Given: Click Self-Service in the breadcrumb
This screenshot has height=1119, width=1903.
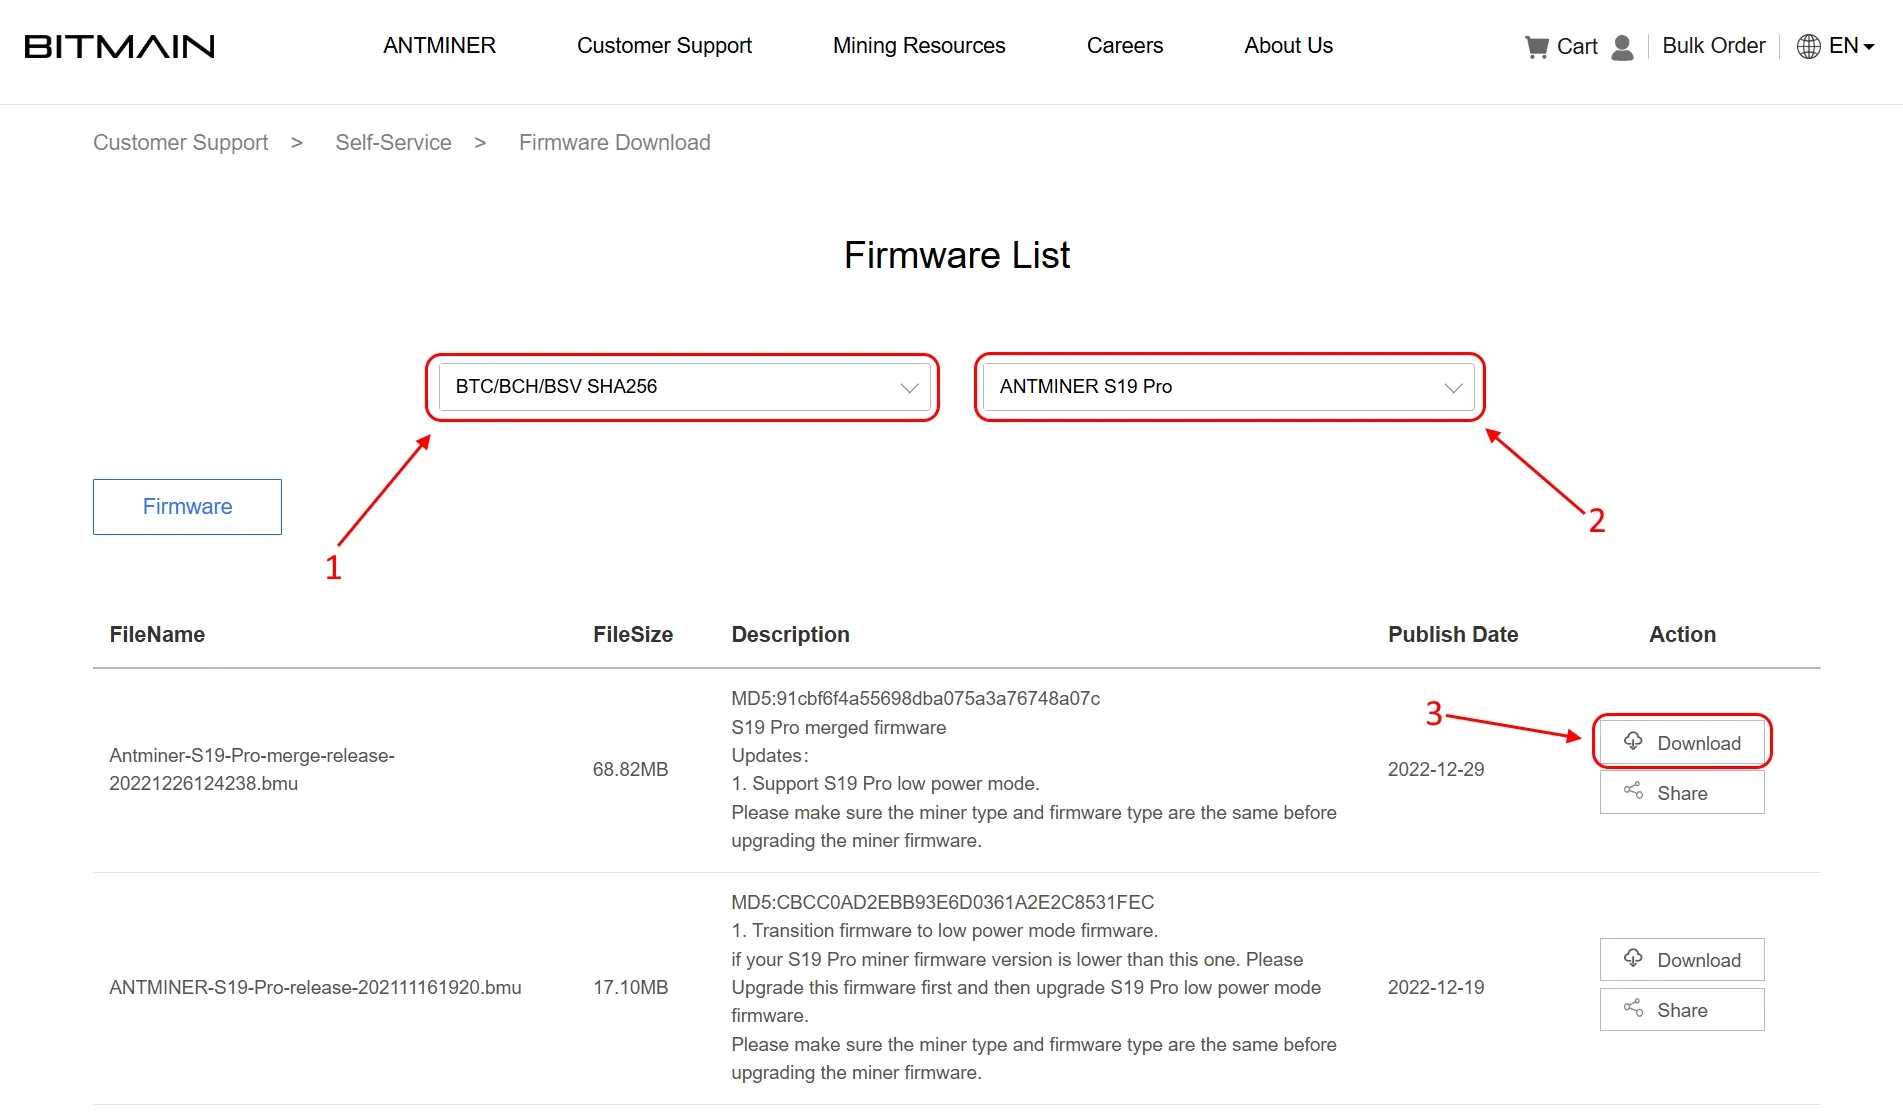Looking at the screenshot, I should (393, 143).
